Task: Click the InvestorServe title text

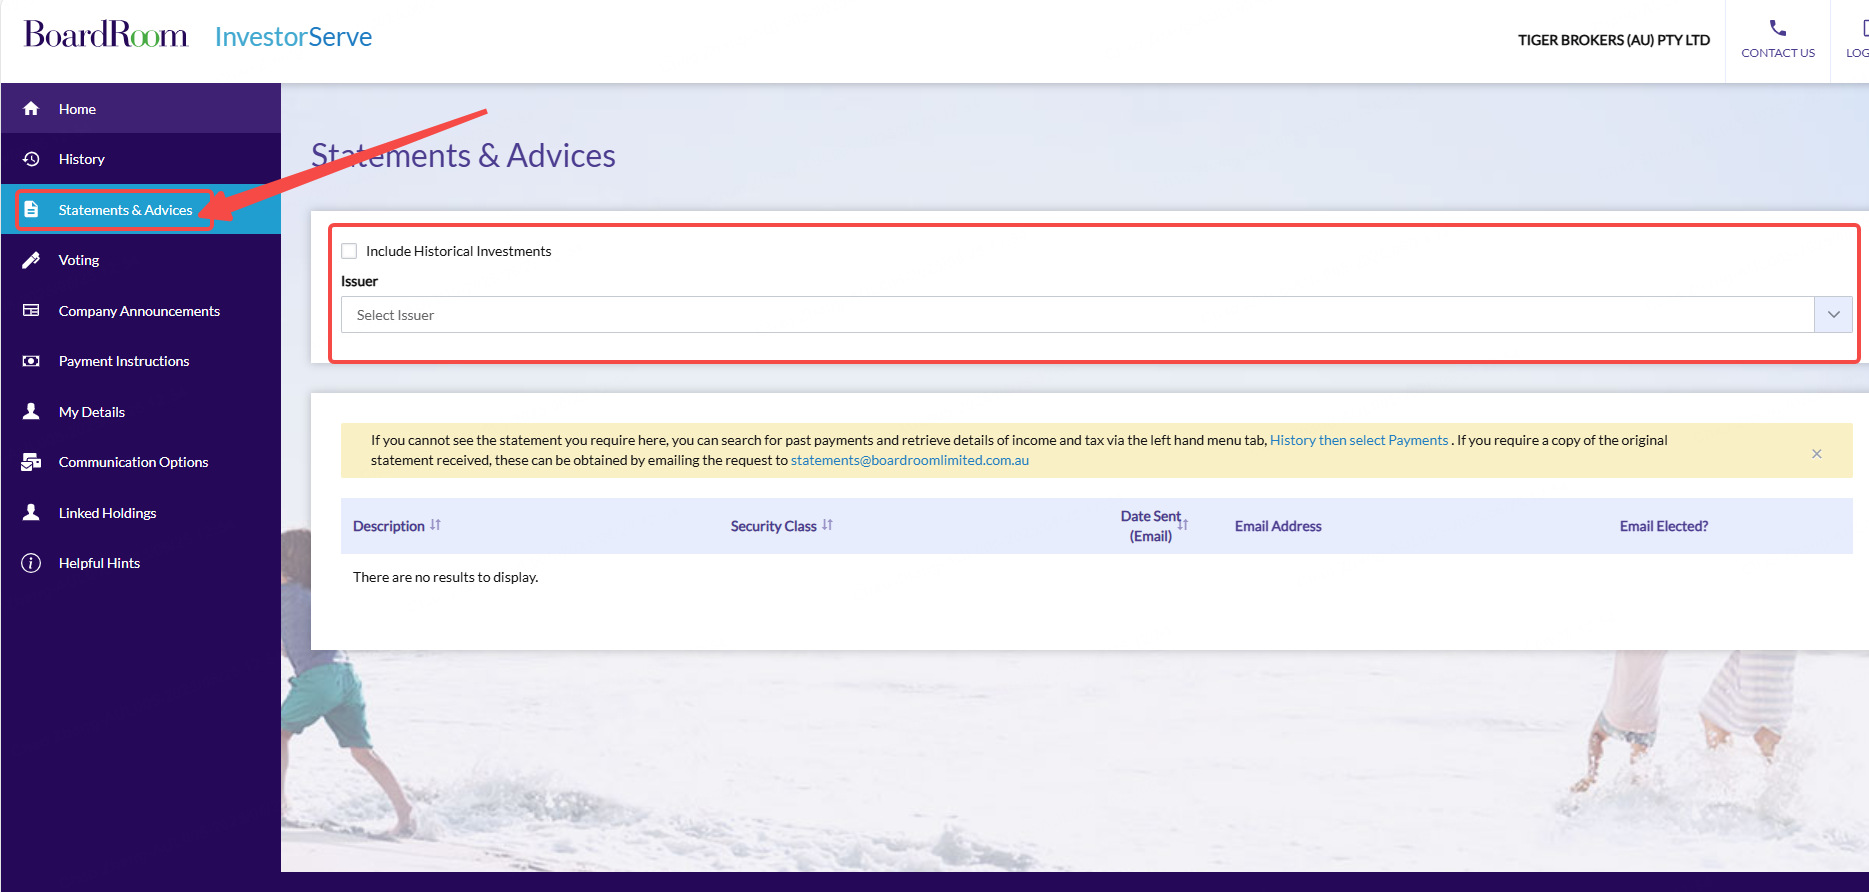Action: [x=293, y=37]
